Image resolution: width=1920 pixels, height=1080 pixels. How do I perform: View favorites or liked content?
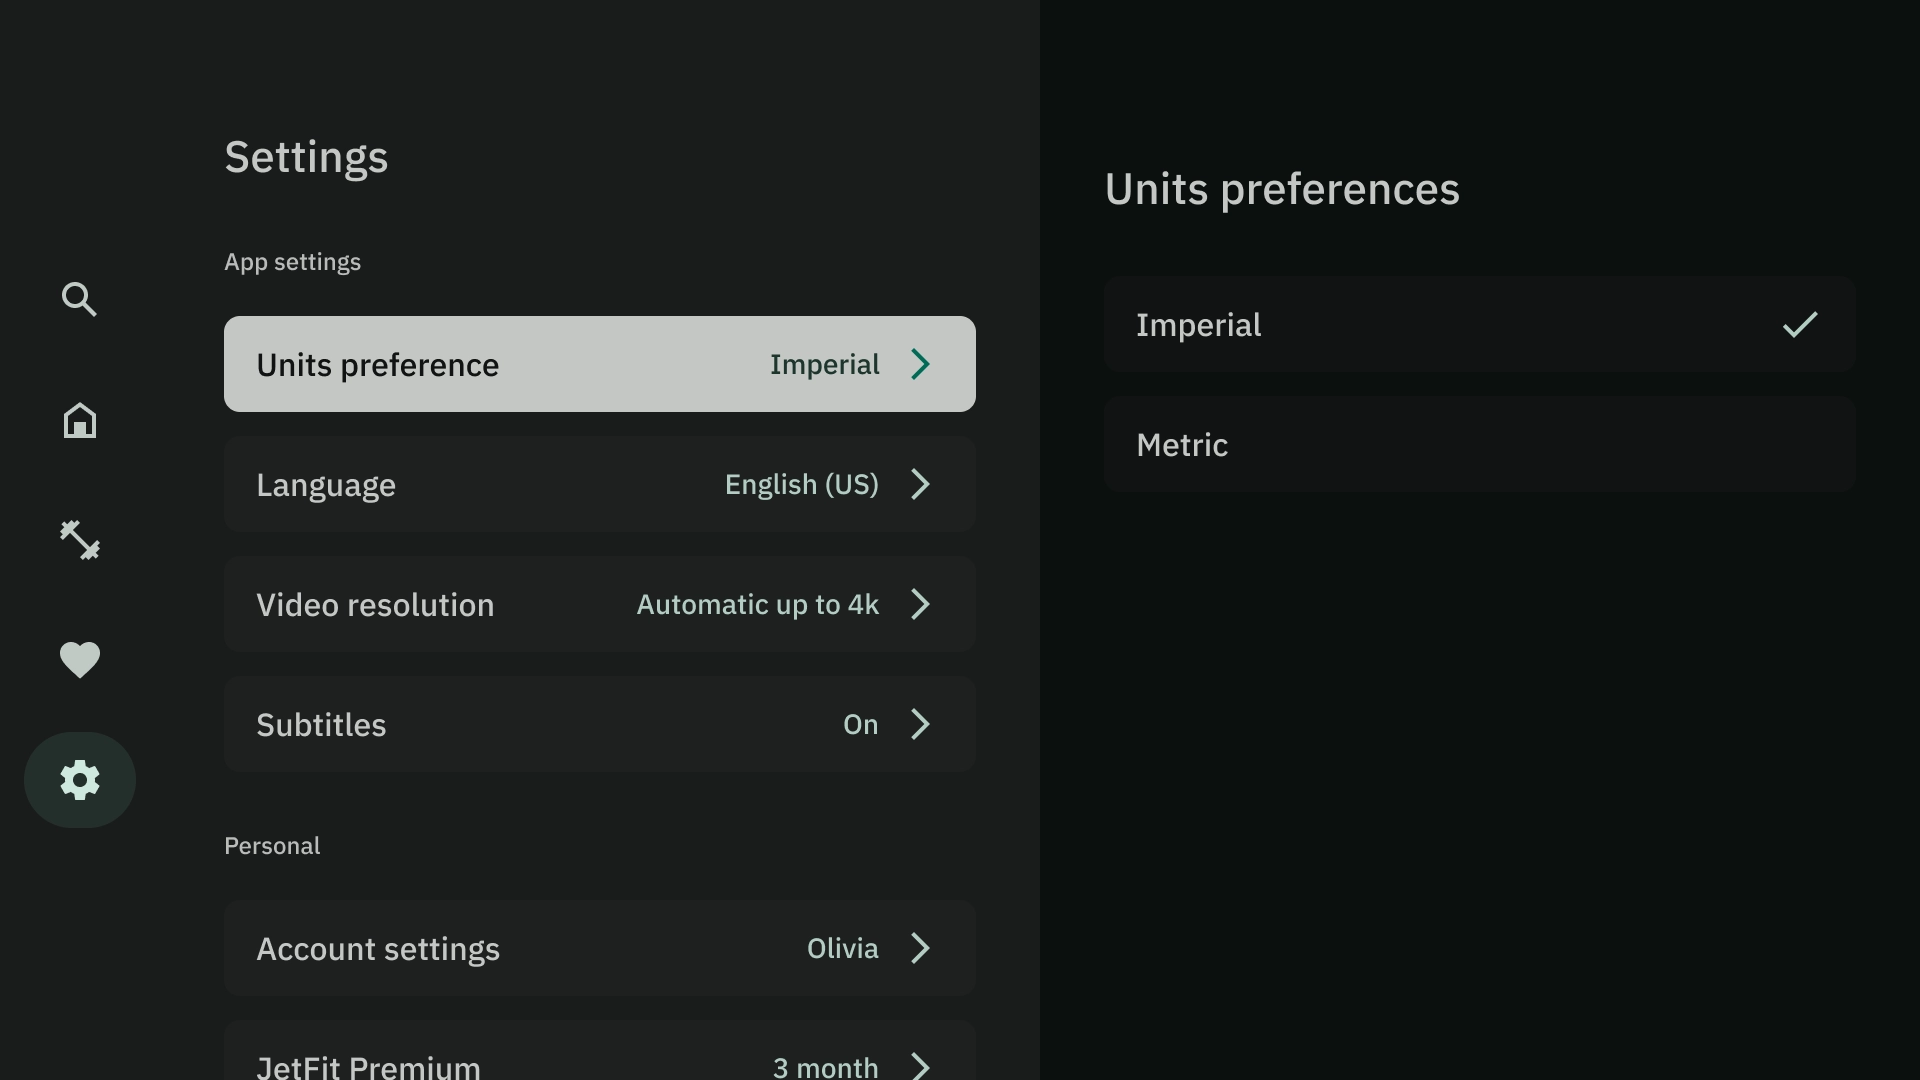[79, 659]
